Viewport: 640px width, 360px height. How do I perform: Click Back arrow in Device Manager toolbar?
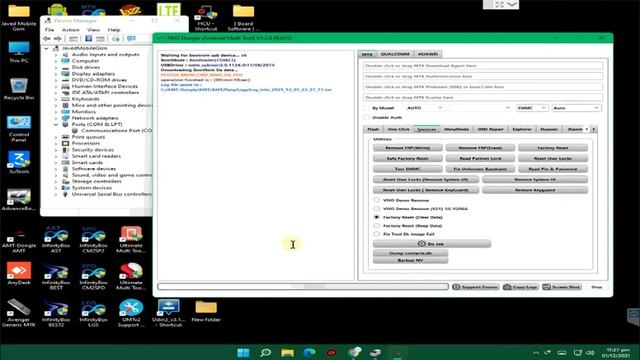point(47,38)
